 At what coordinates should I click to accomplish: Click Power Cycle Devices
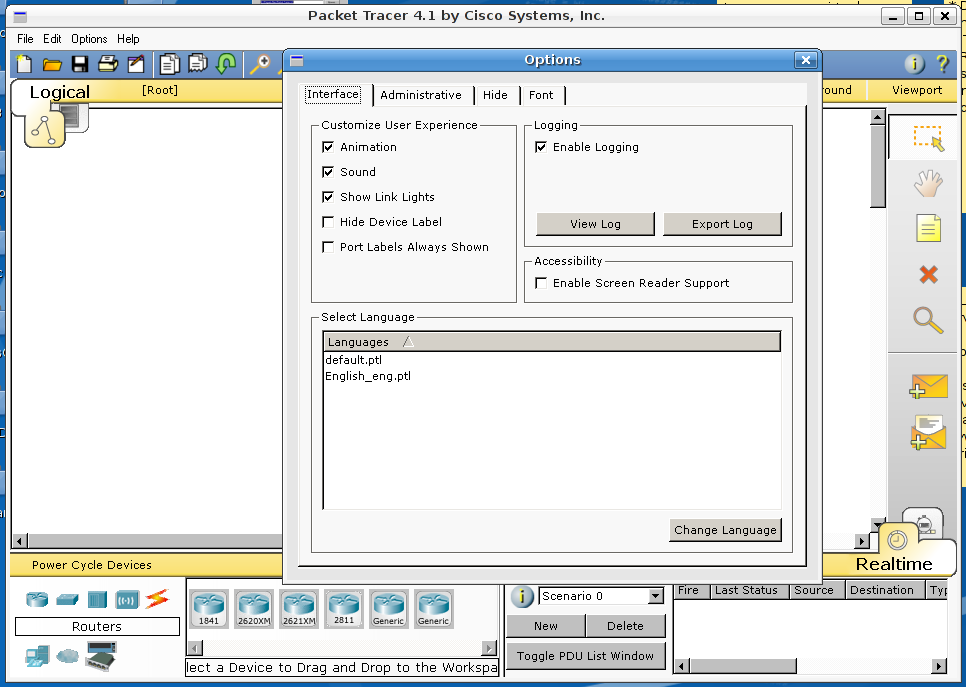pos(92,565)
